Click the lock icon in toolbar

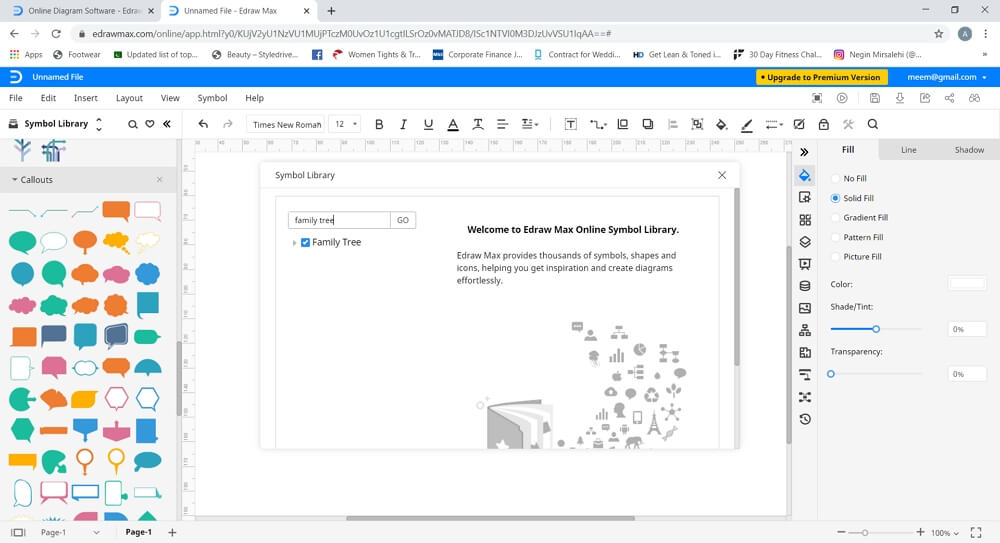(x=823, y=124)
